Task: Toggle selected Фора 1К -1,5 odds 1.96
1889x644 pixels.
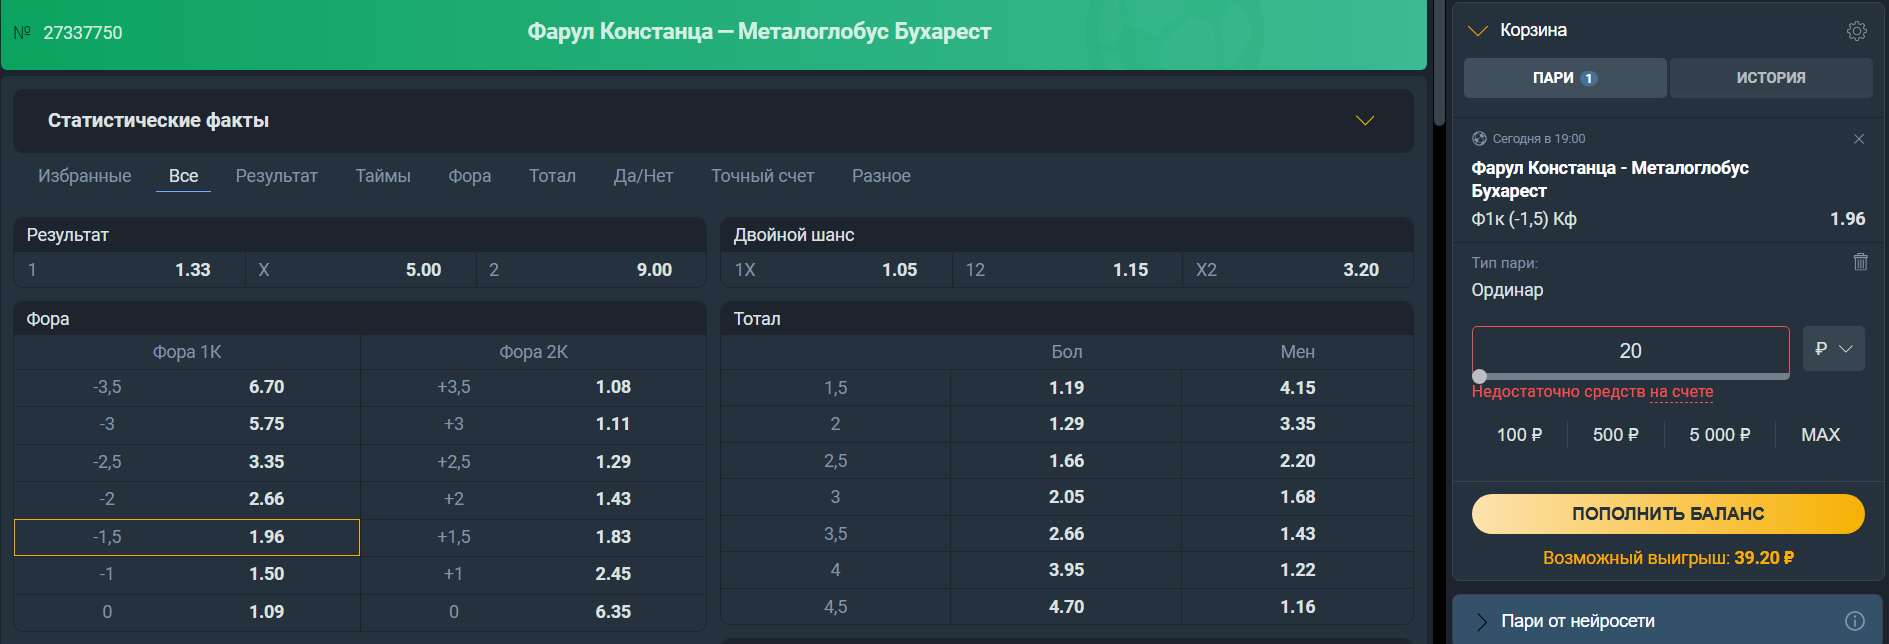Action: (x=187, y=537)
